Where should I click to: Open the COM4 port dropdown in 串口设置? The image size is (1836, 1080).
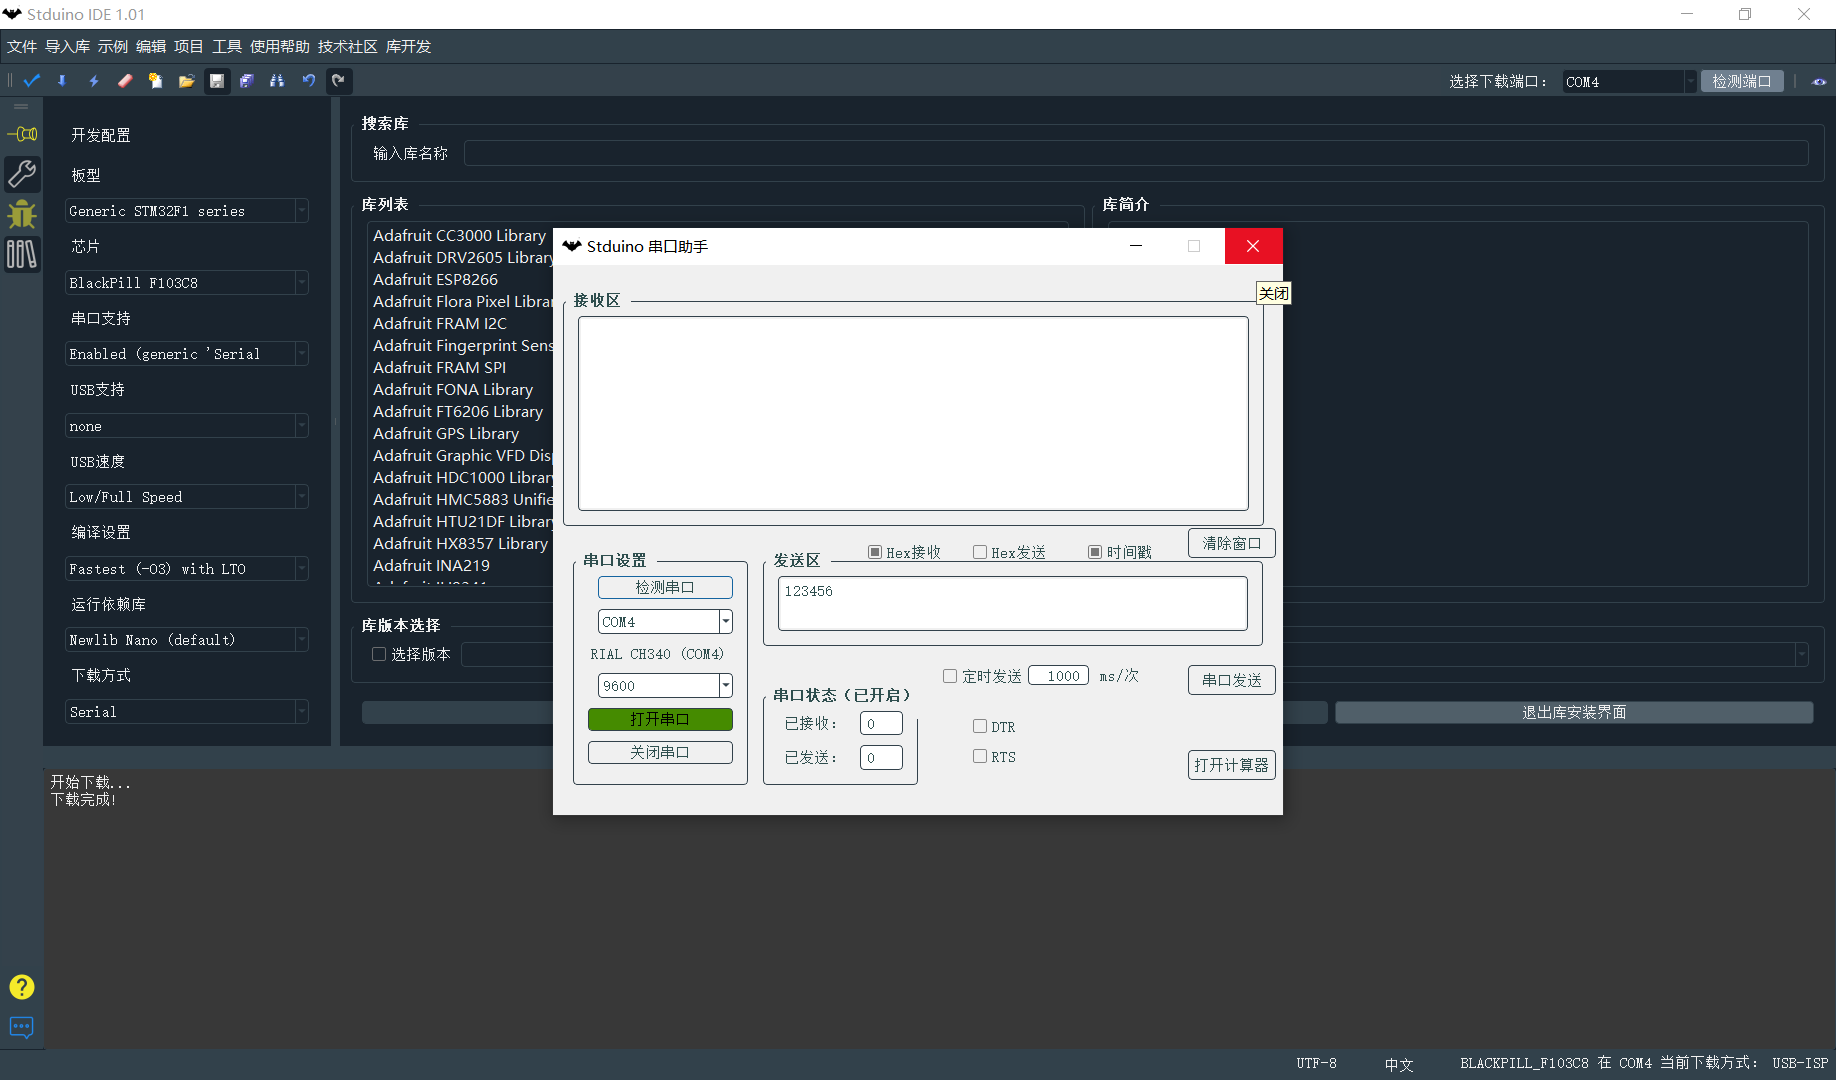click(665, 622)
